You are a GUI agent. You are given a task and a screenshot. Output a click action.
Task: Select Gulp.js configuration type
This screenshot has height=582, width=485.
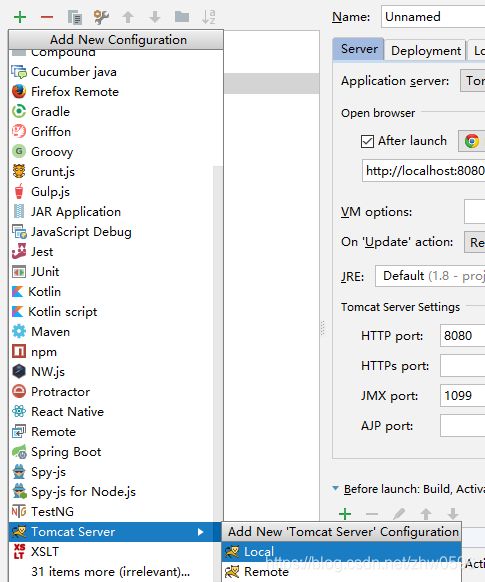coord(111,192)
